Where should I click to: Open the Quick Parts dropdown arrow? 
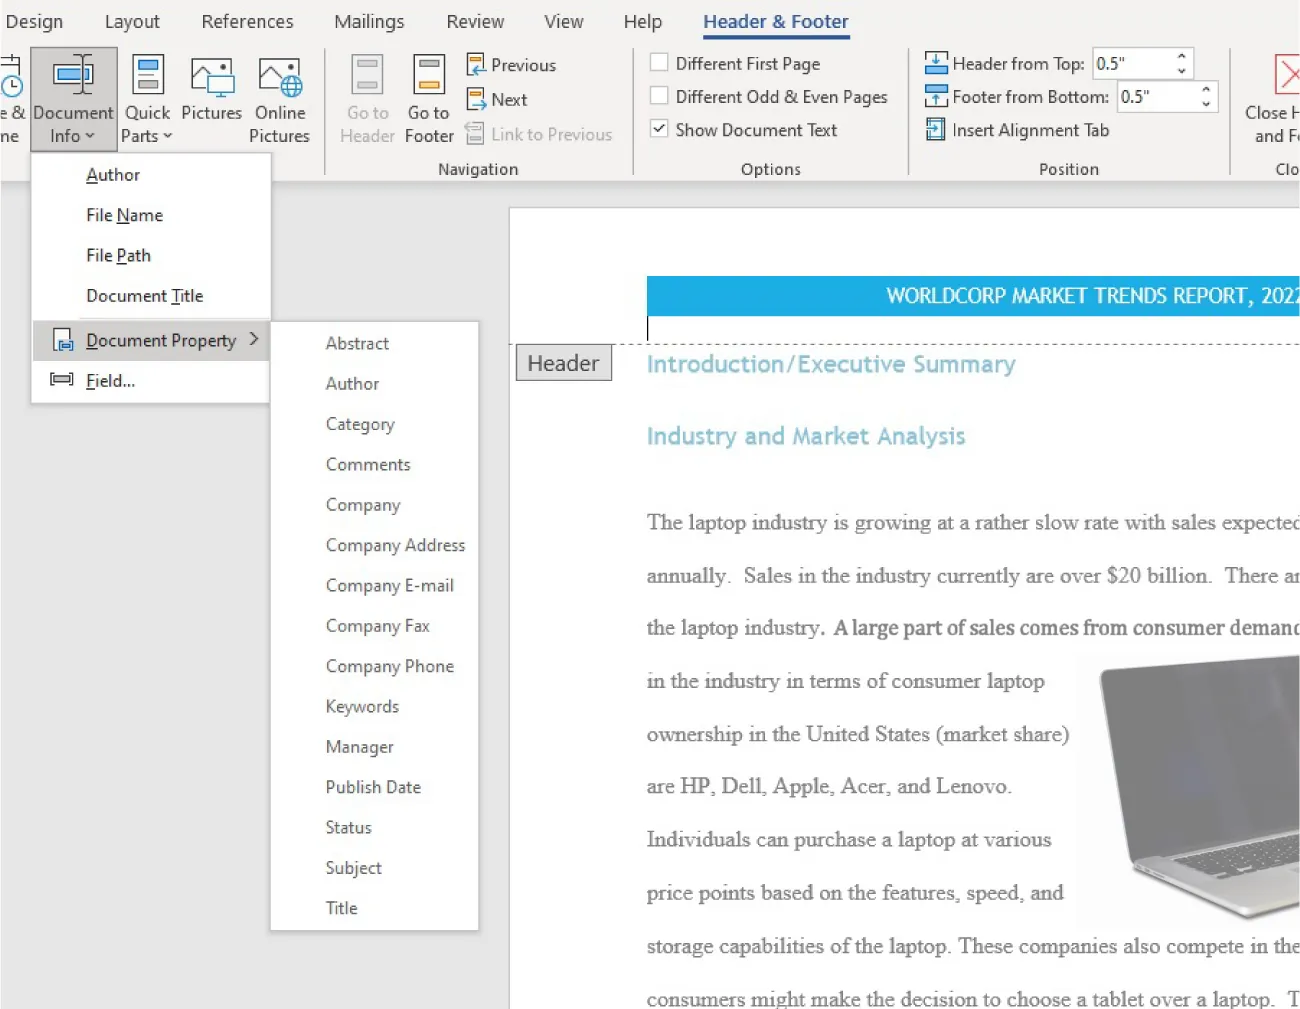click(x=166, y=136)
